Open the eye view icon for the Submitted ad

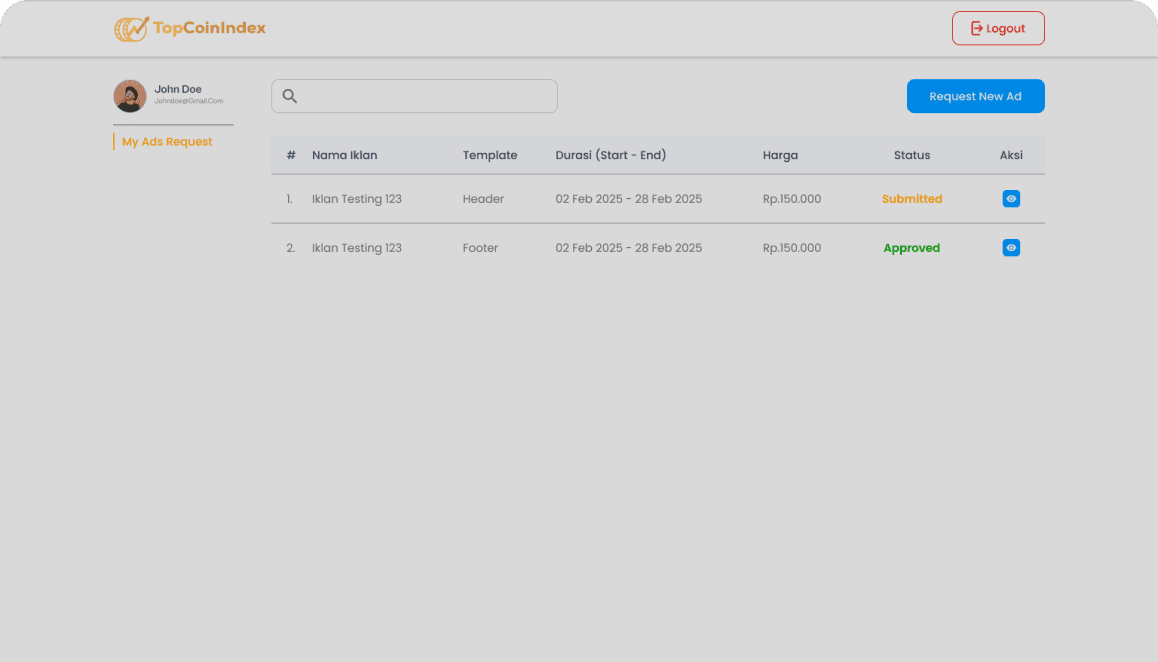pyautogui.click(x=1011, y=199)
